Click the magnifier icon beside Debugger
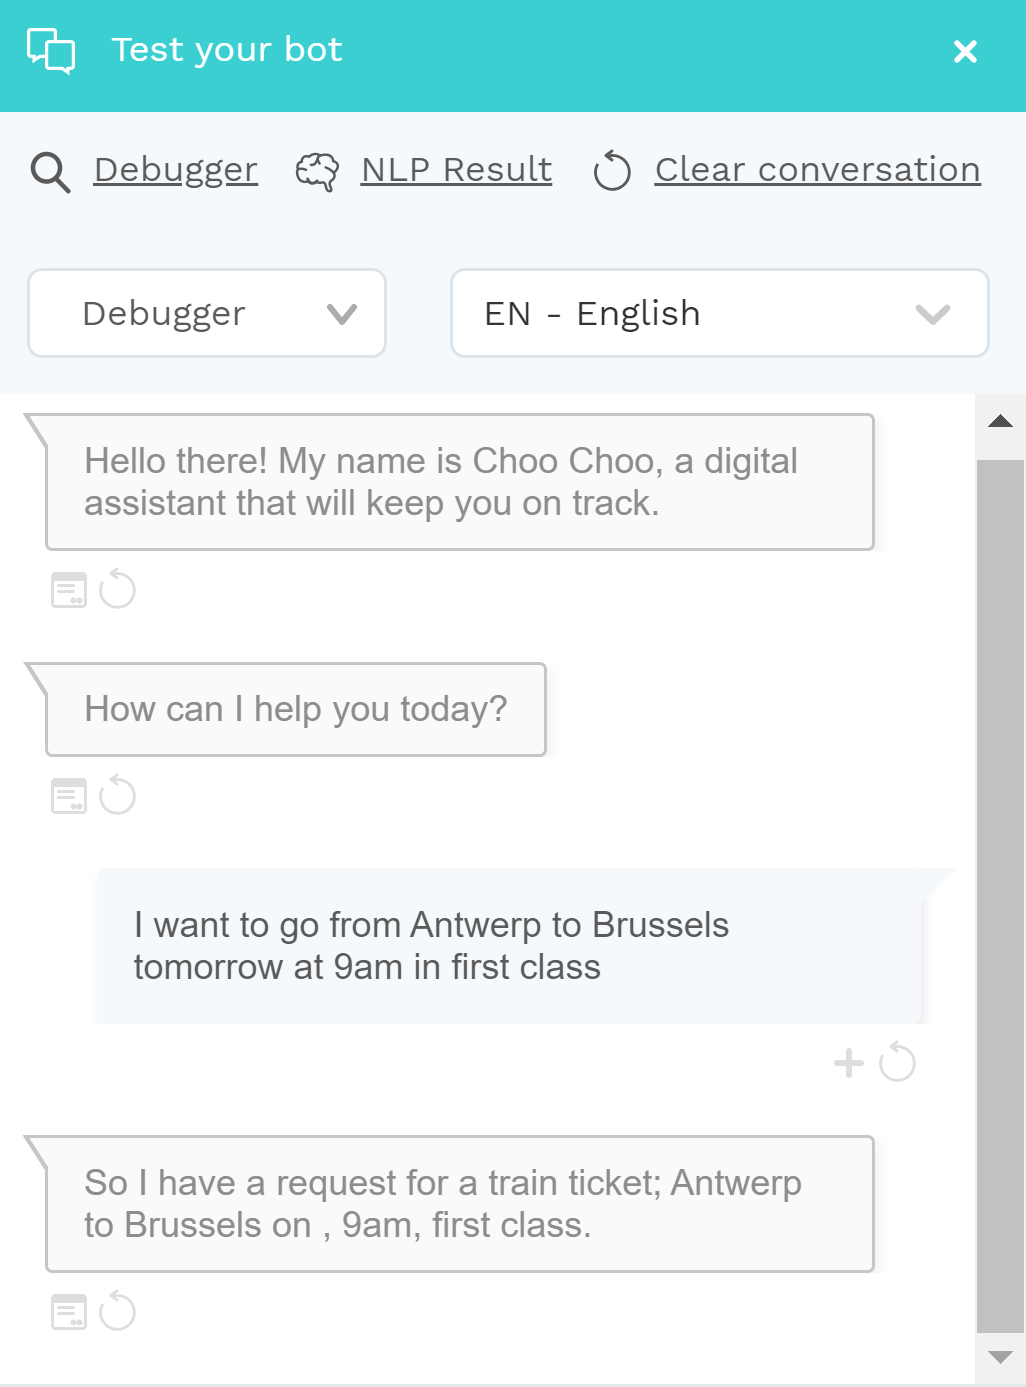The height and width of the screenshot is (1387, 1026). pos(50,172)
